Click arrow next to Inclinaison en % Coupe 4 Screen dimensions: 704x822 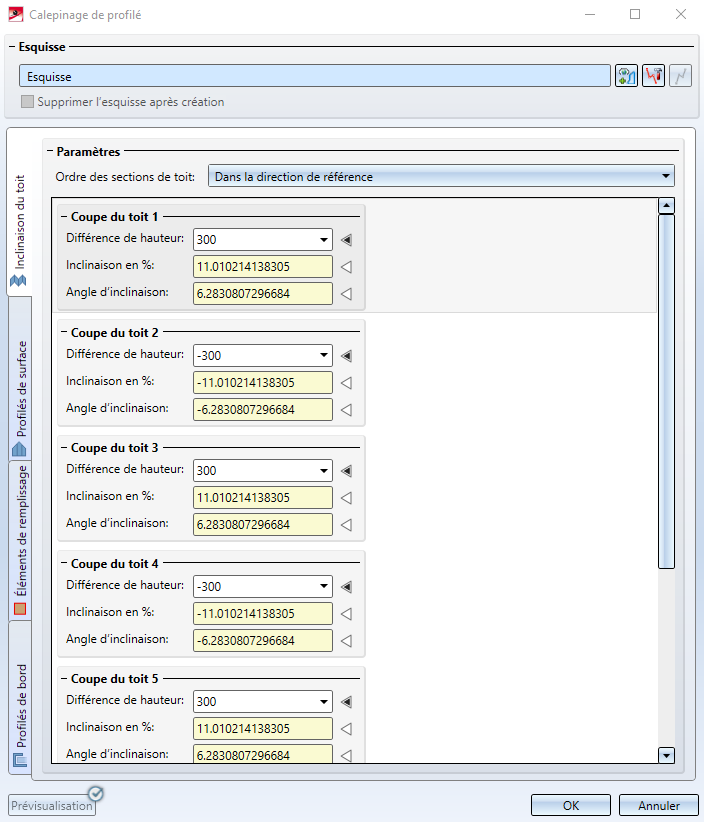[x=346, y=614]
